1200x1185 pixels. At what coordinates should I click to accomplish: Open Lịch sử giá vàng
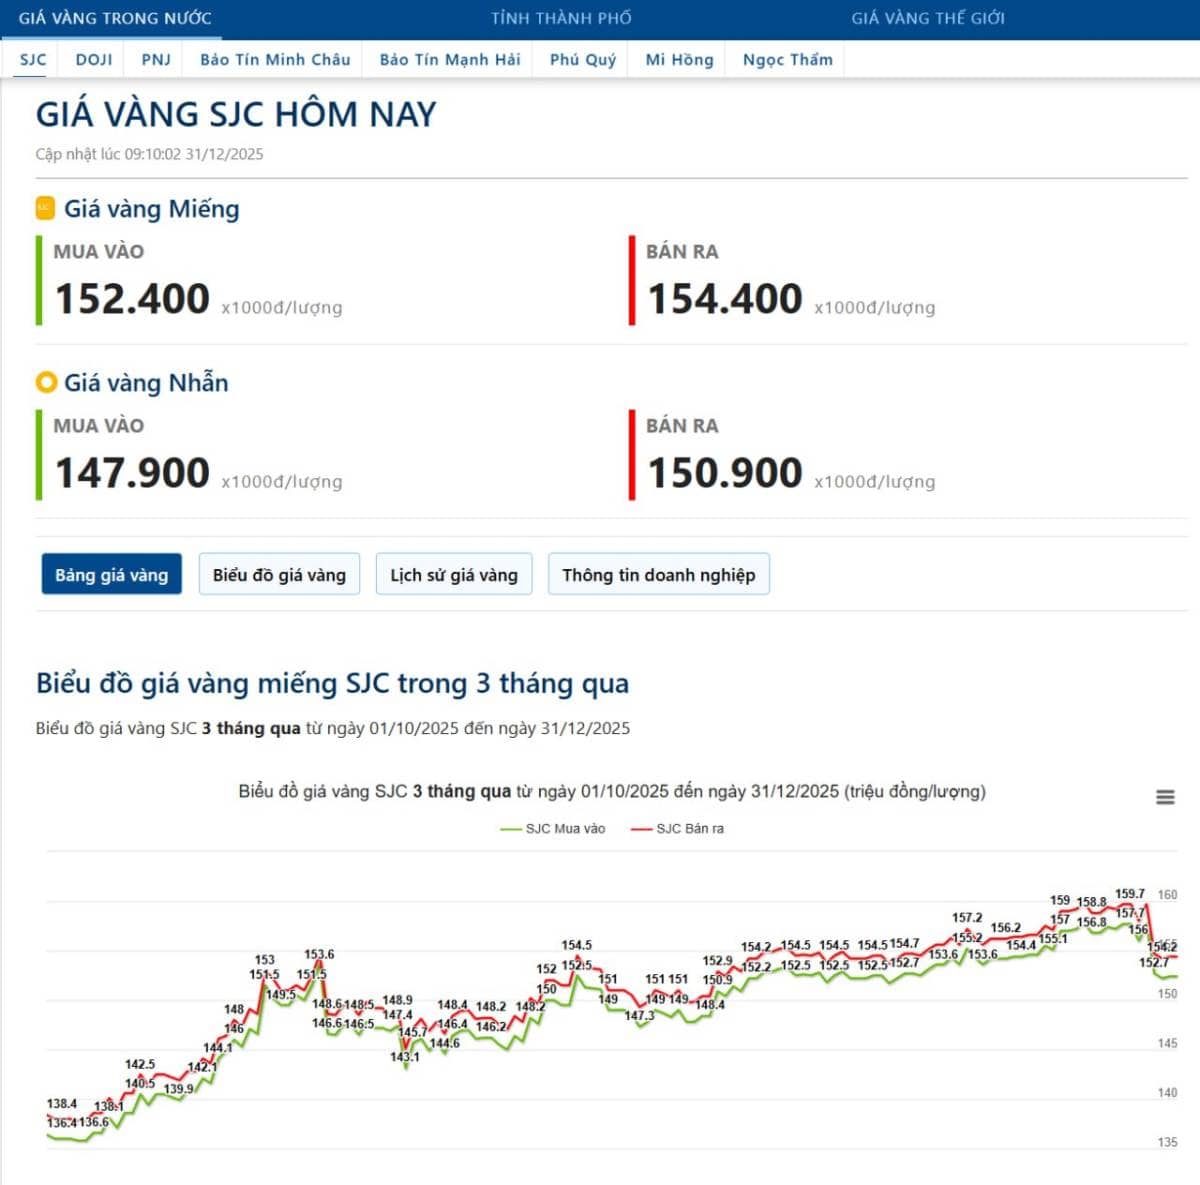(x=454, y=575)
